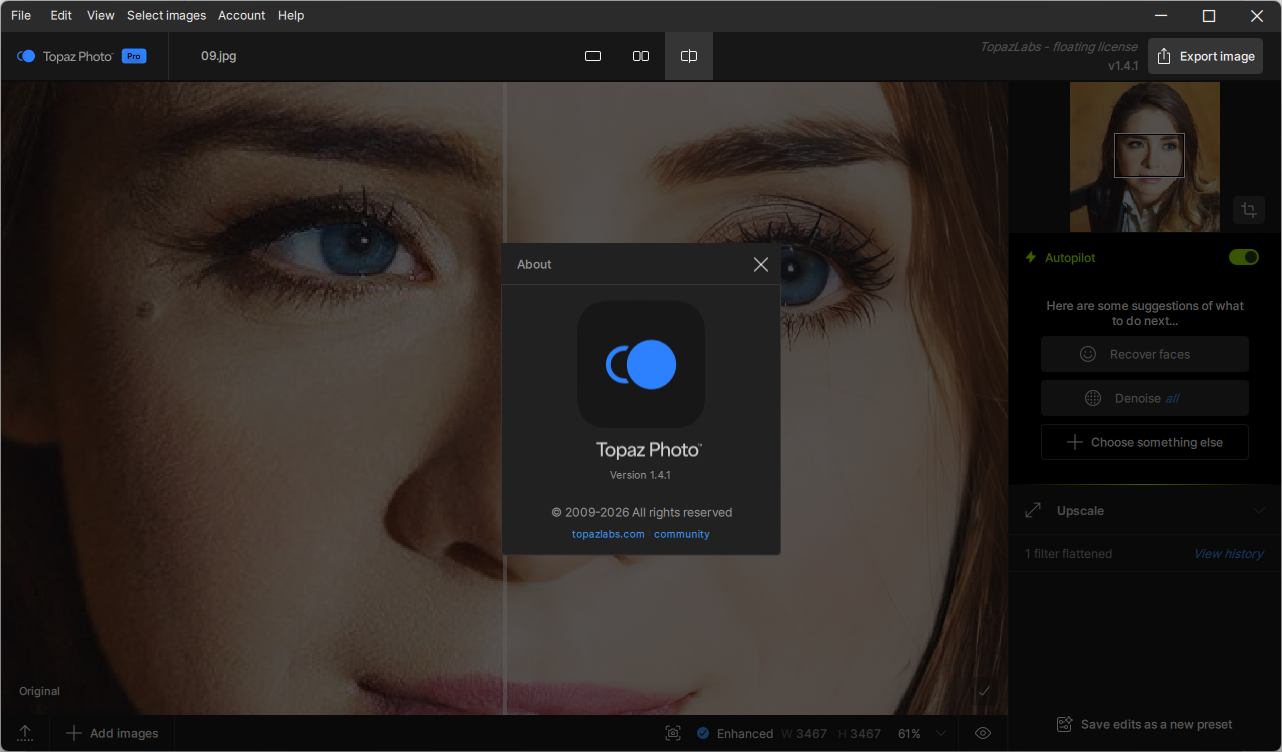Click the 'Here are some suggestions' text
The height and width of the screenshot is (752, 1282).
pyautogui.click(x=1145, y=313)
